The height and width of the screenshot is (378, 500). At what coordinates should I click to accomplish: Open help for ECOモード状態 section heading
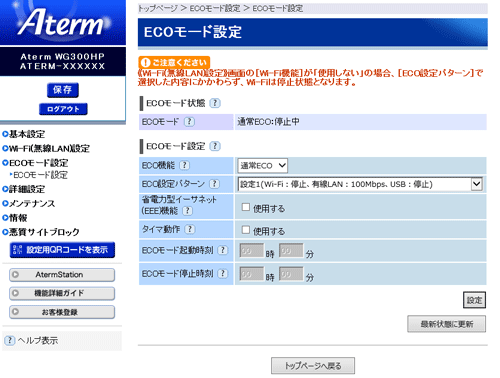coord(215,103)
